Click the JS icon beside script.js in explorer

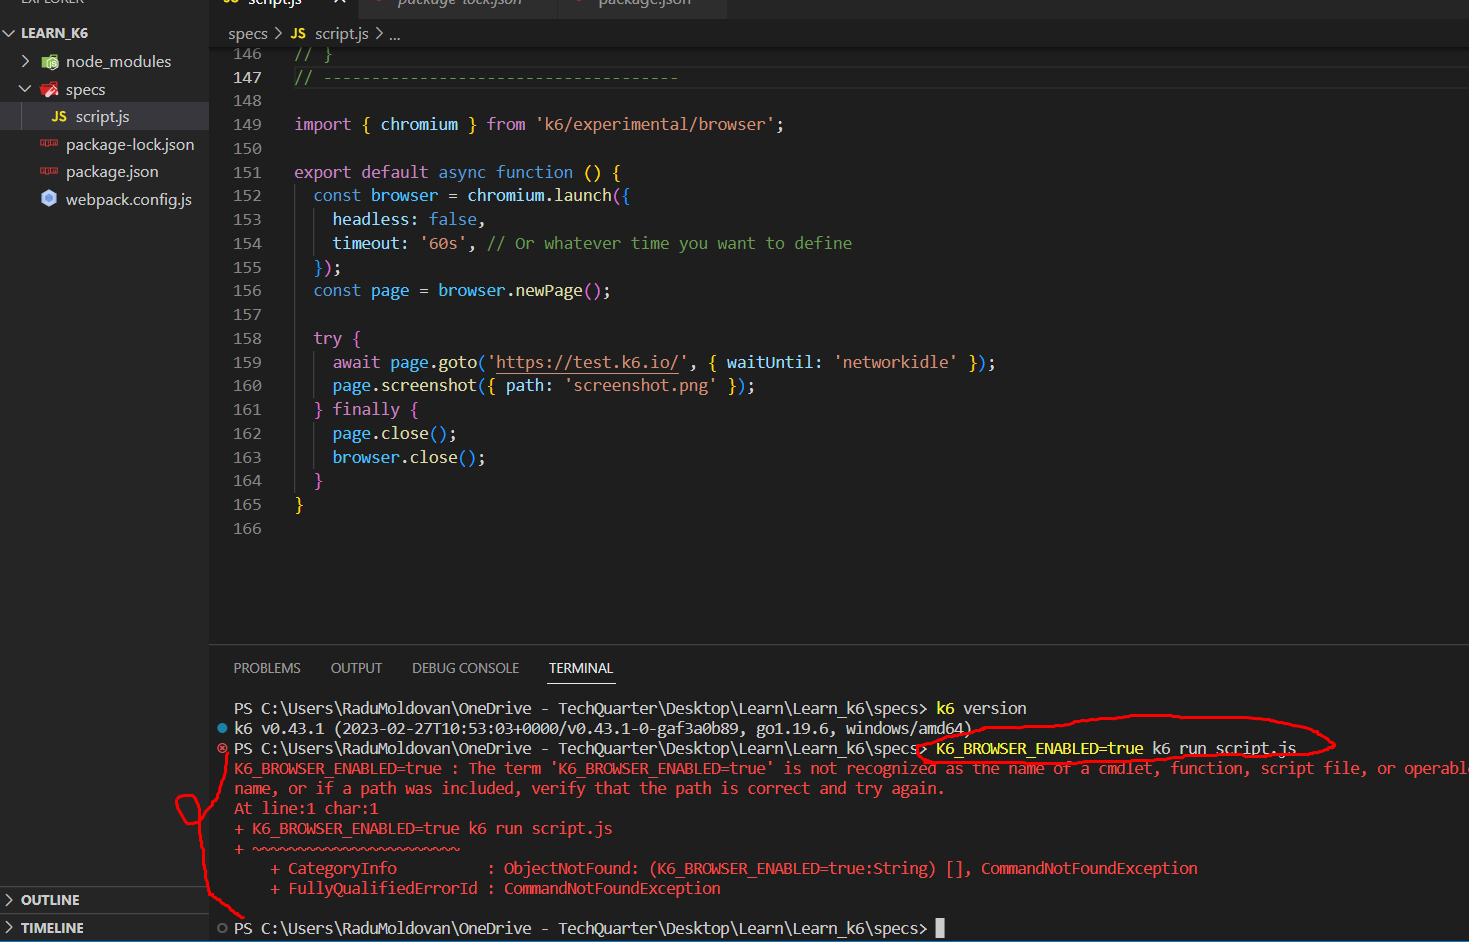coord(59,117)
